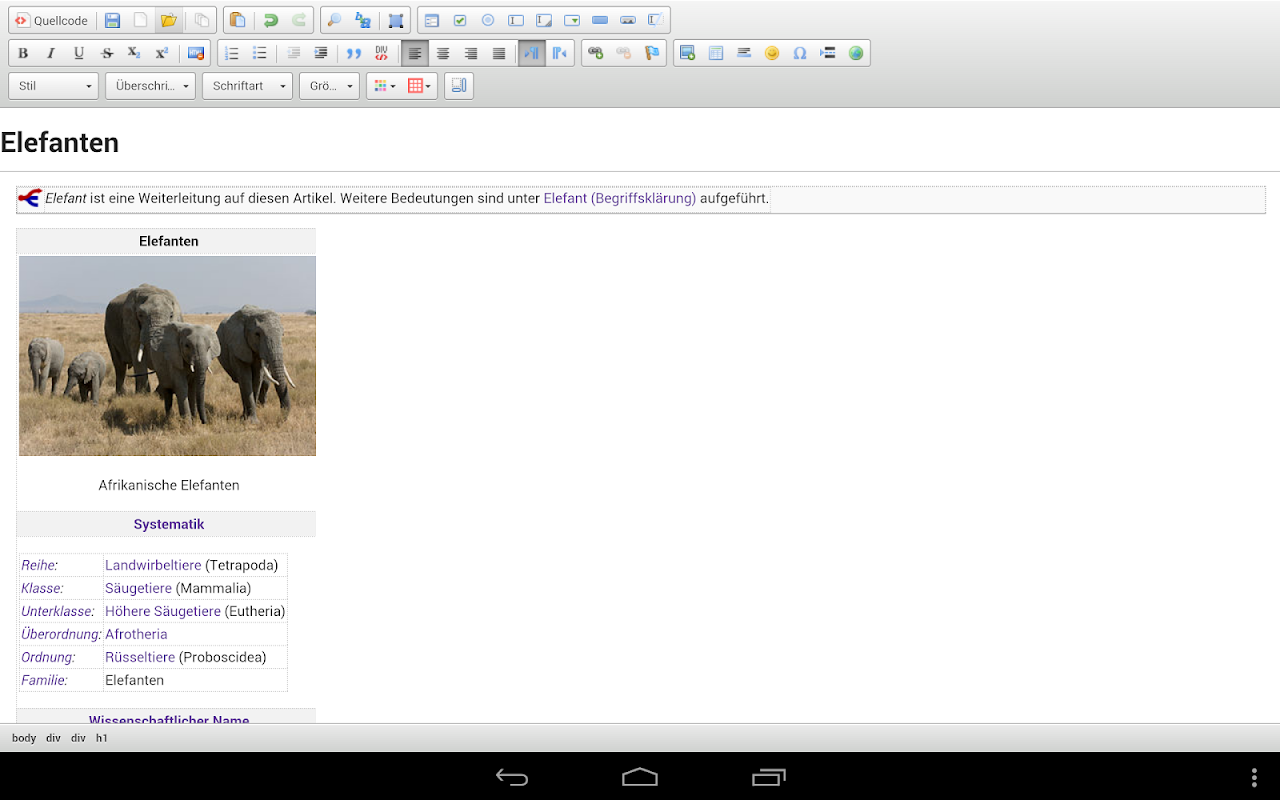
Task: Toggle italic text formatting
Action: click(51, 53)
